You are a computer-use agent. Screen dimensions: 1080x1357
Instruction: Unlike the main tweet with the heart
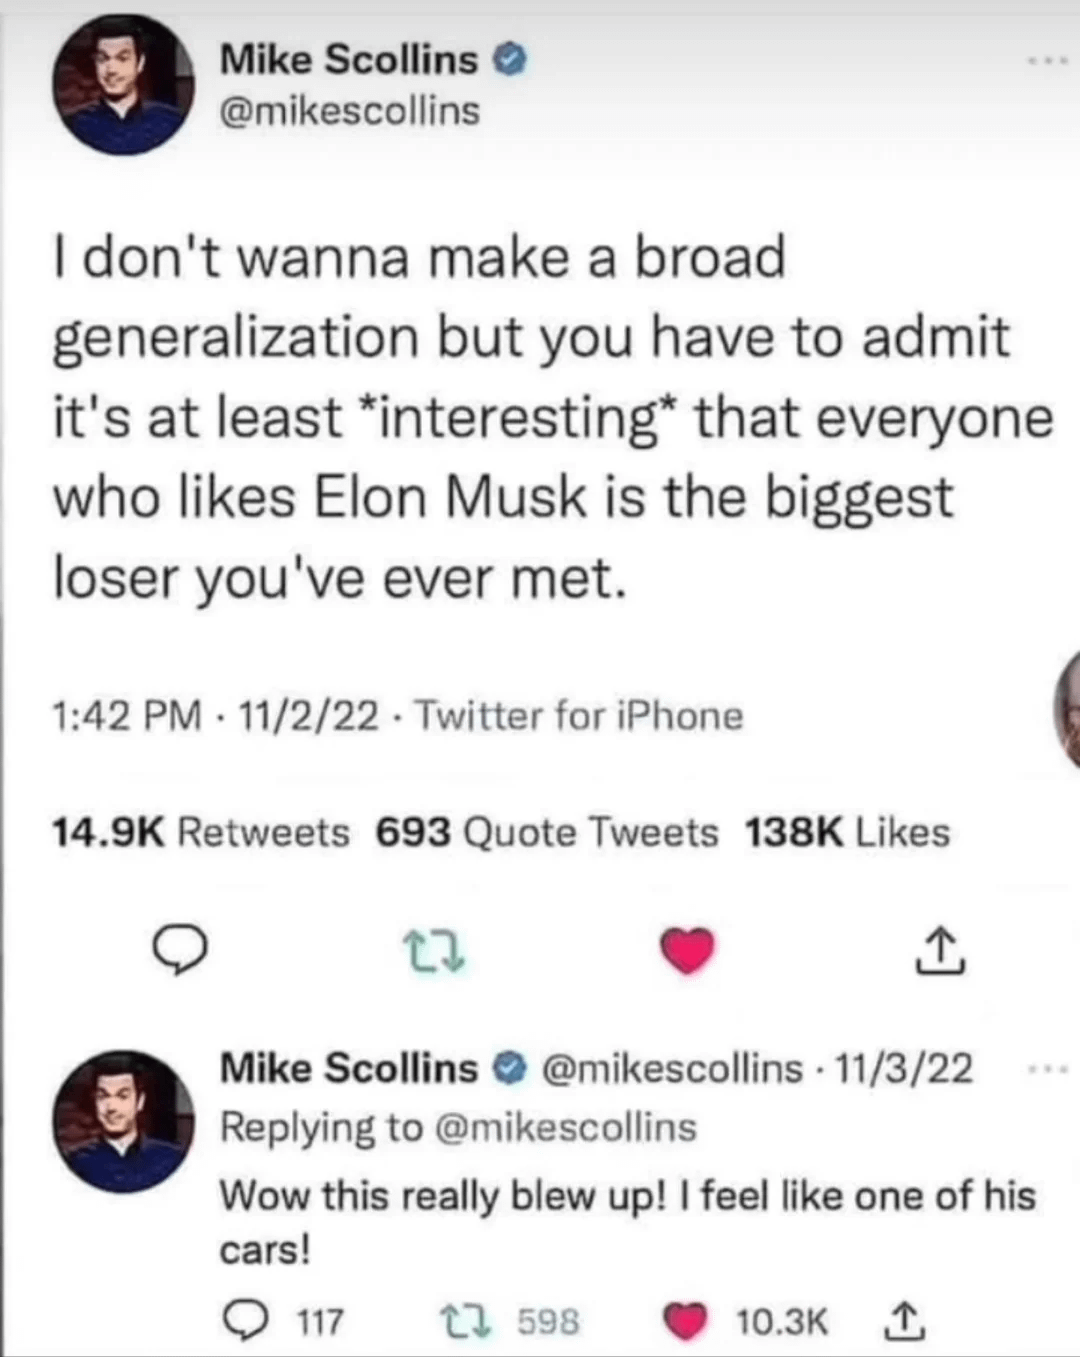[x=688, y=950]
